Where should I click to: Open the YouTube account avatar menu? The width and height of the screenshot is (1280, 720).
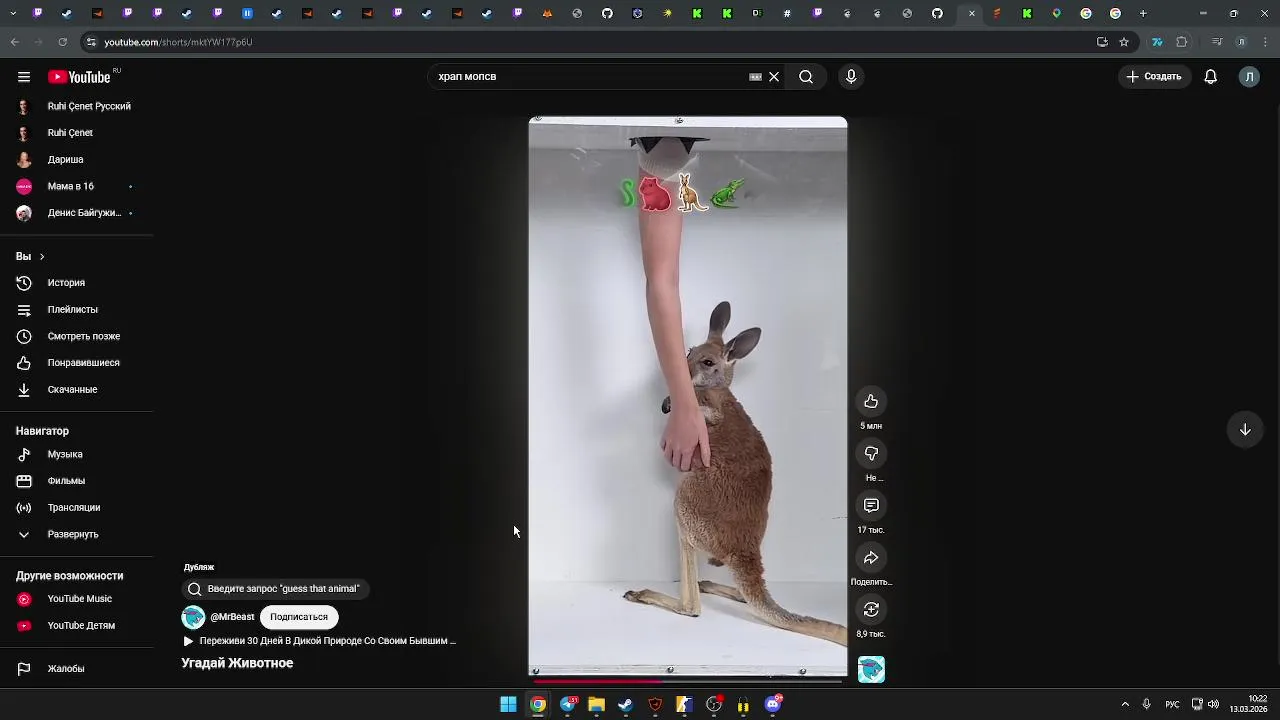[x=1249, y=77]
